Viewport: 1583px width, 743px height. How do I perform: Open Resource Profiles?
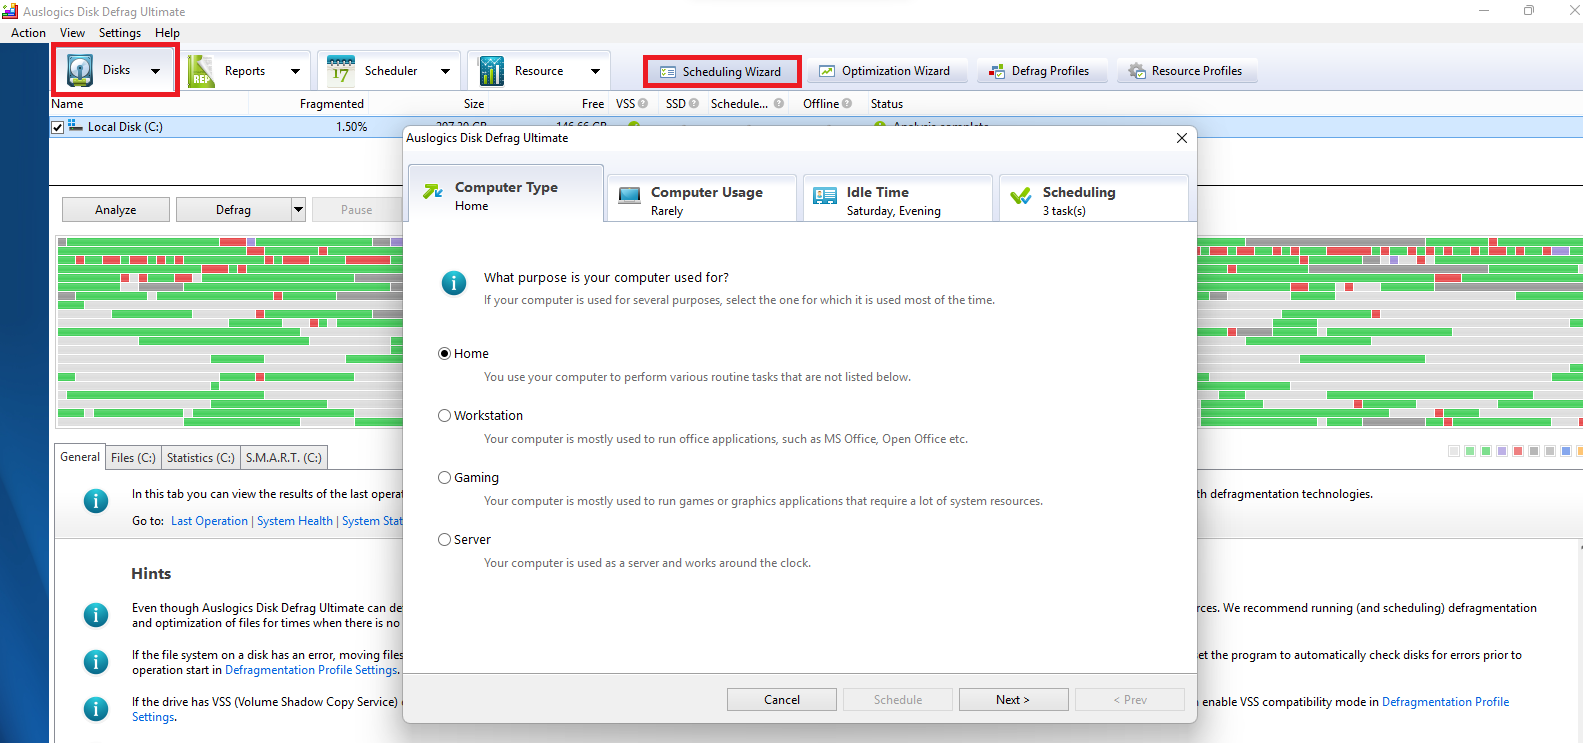1186,71
